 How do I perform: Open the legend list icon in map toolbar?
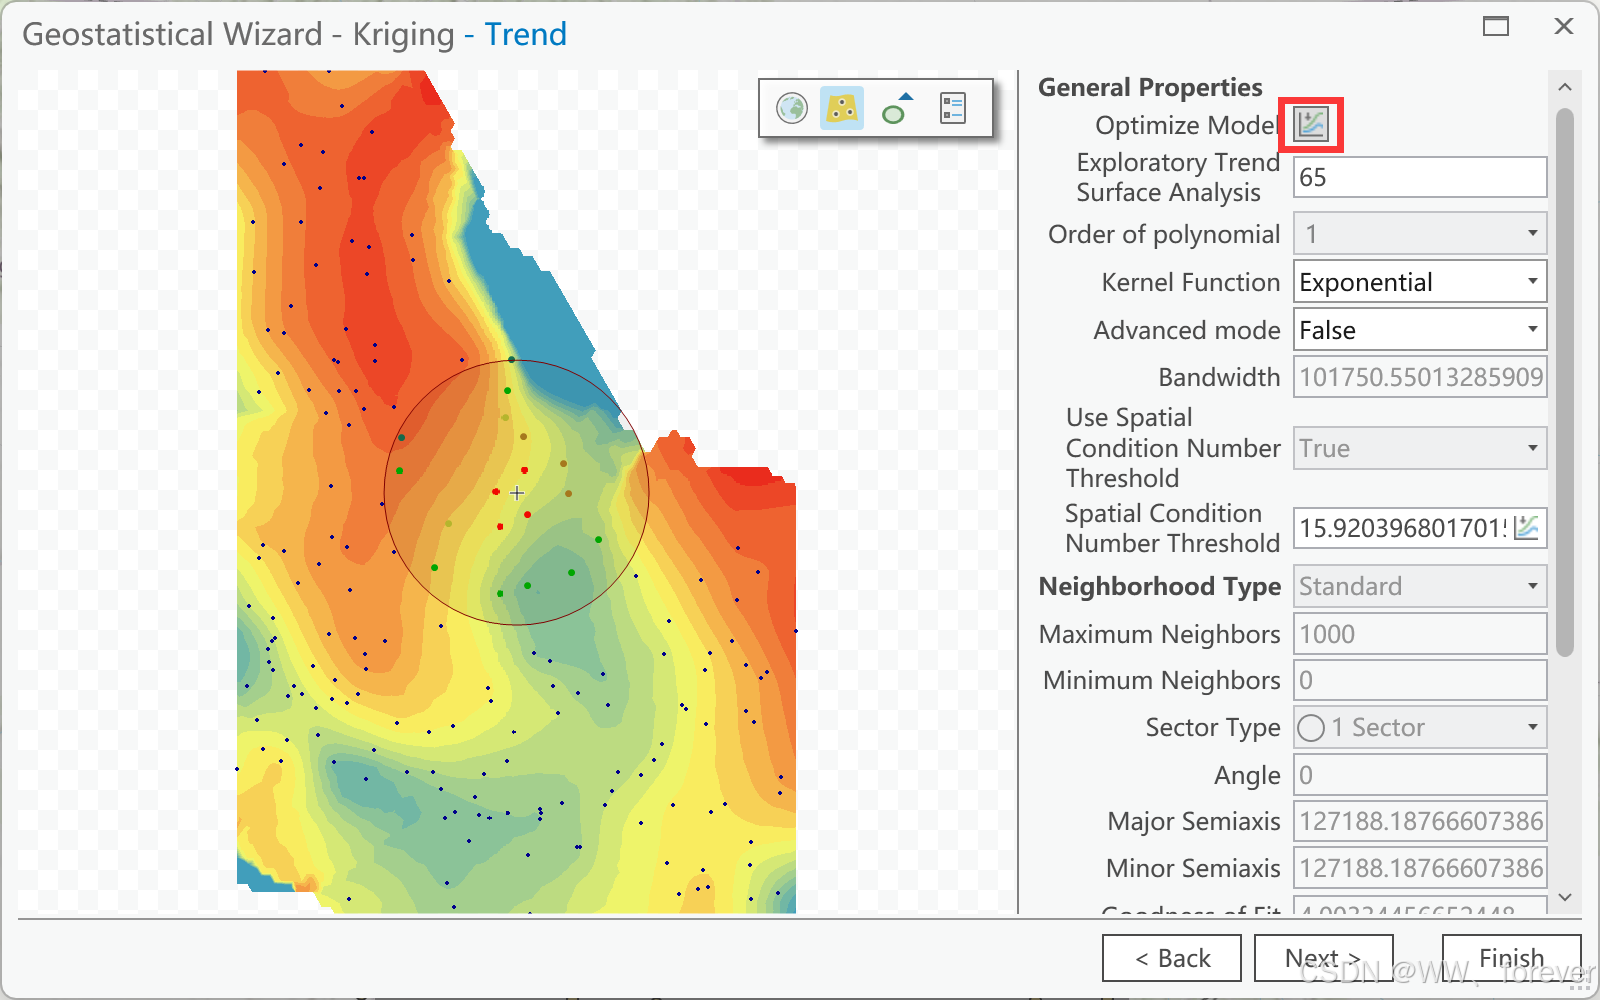click(x=953, y=108)
